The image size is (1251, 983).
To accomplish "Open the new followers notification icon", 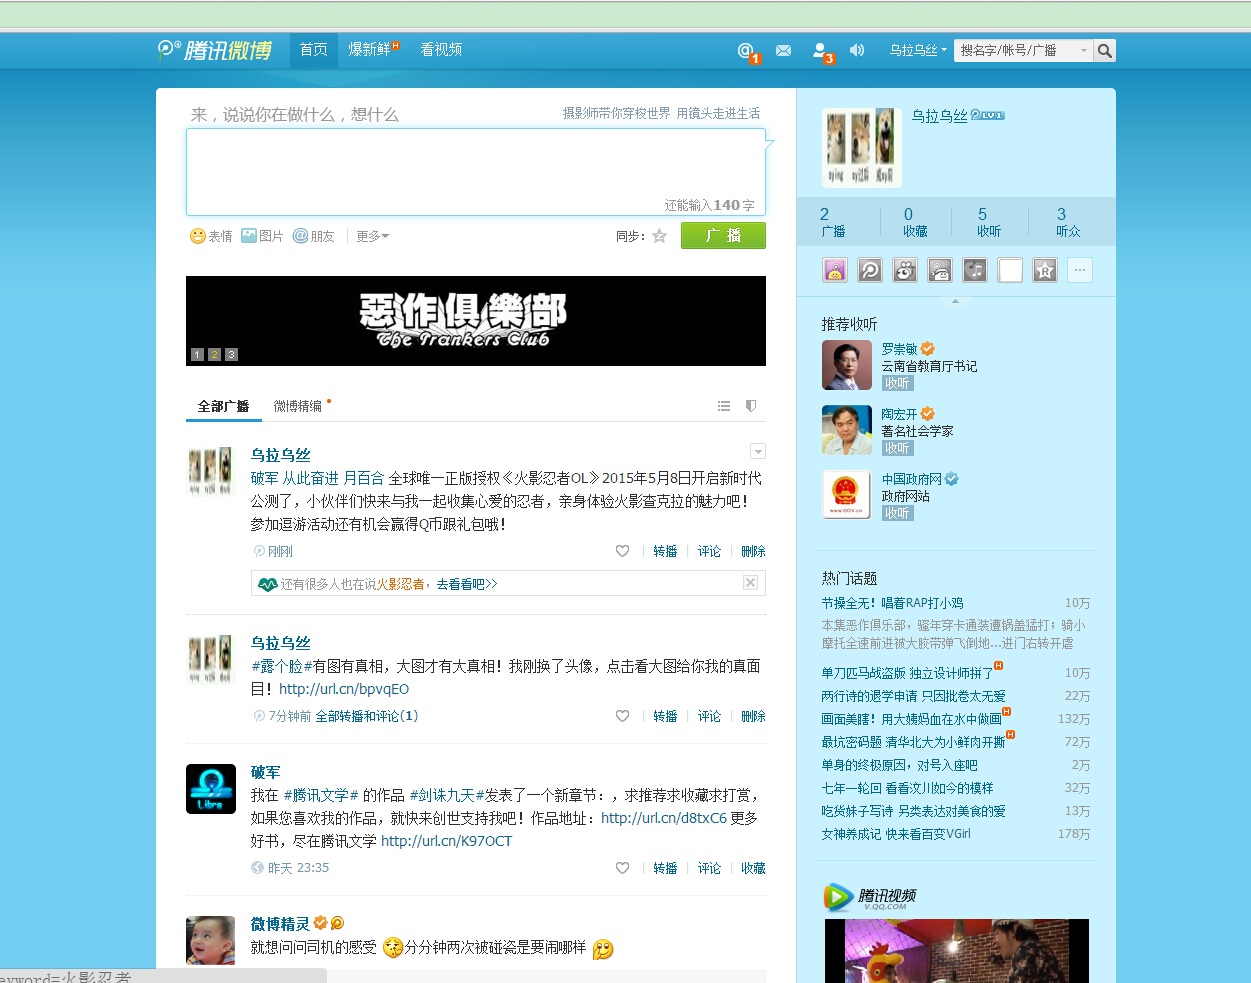I will 821,51.
